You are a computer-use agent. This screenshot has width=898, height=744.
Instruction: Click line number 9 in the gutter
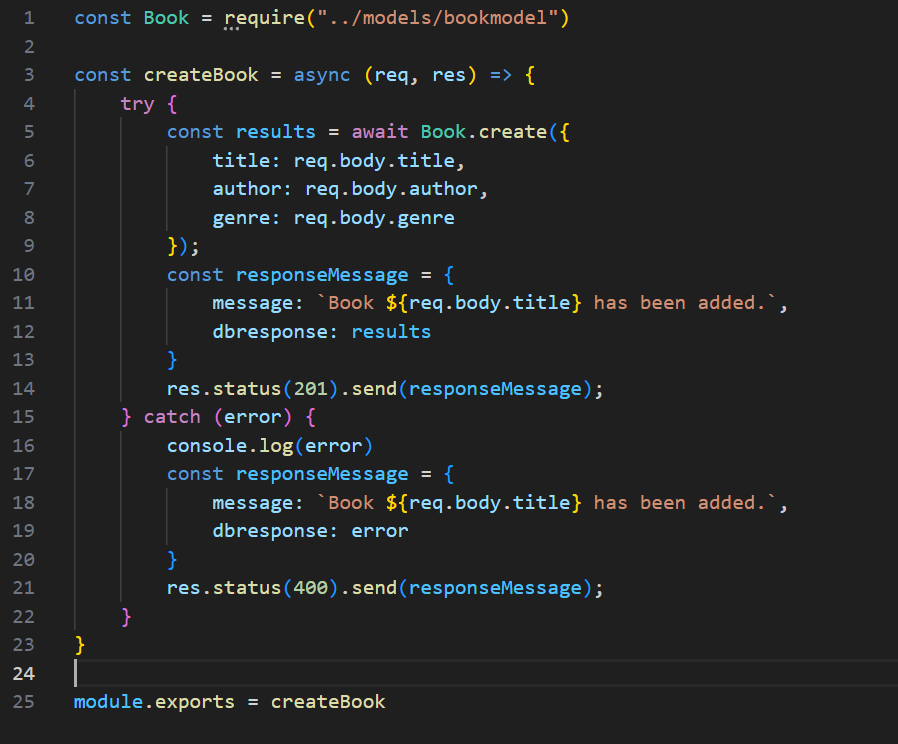click(29, 246)
